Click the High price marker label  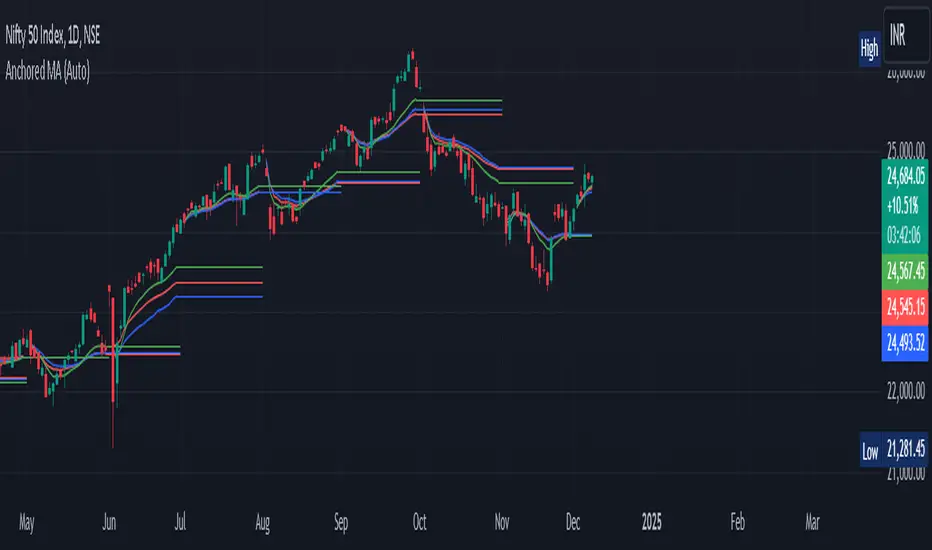coord(869,46)
